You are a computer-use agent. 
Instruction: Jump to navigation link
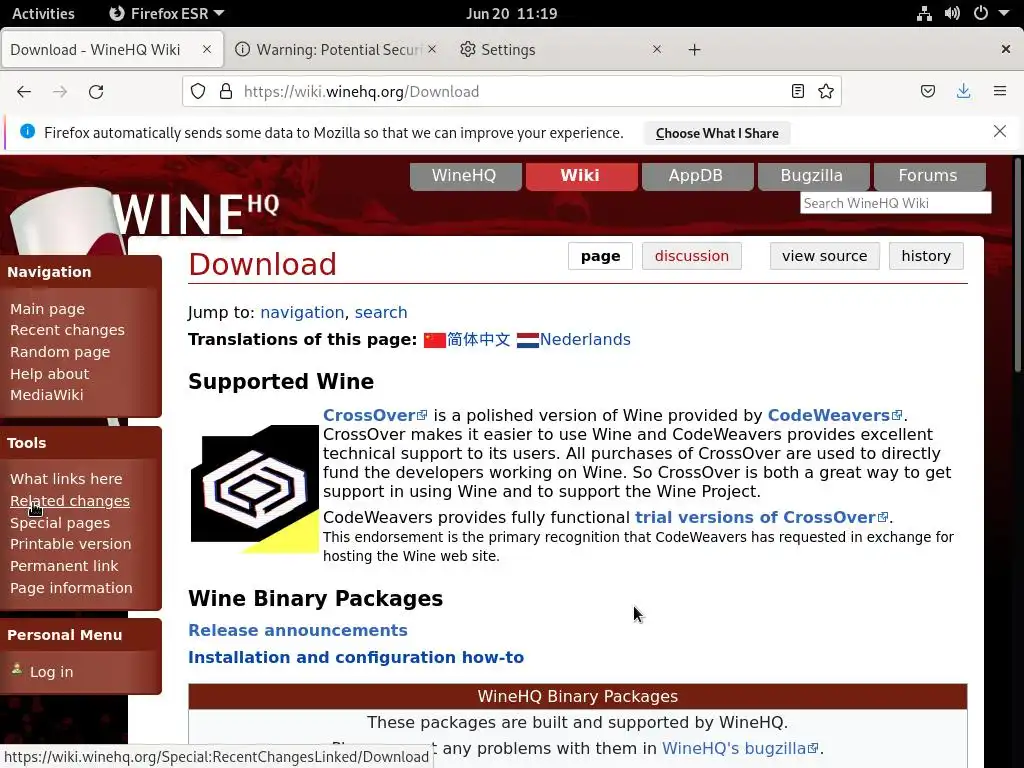pyautogui.click(x=302, y=313)
